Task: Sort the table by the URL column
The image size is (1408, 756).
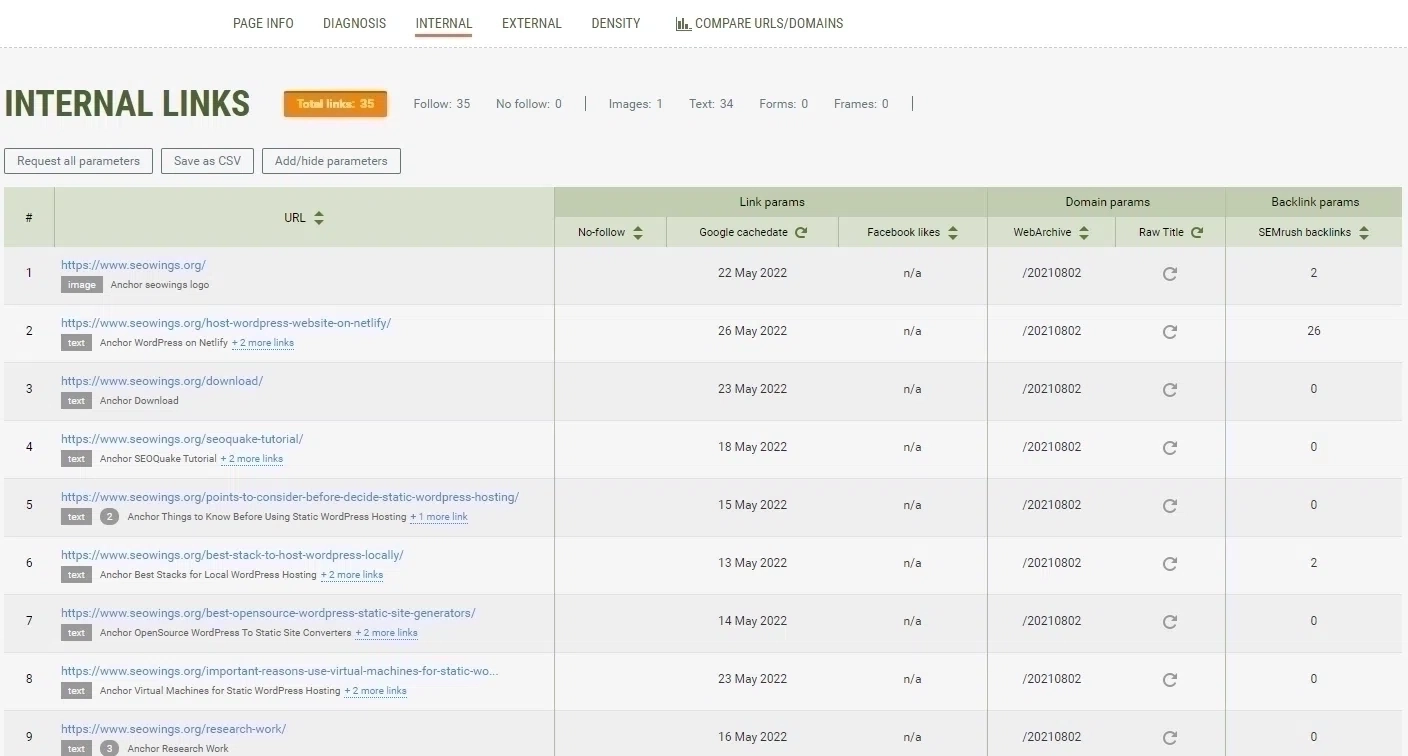Action: pos(318,217)
